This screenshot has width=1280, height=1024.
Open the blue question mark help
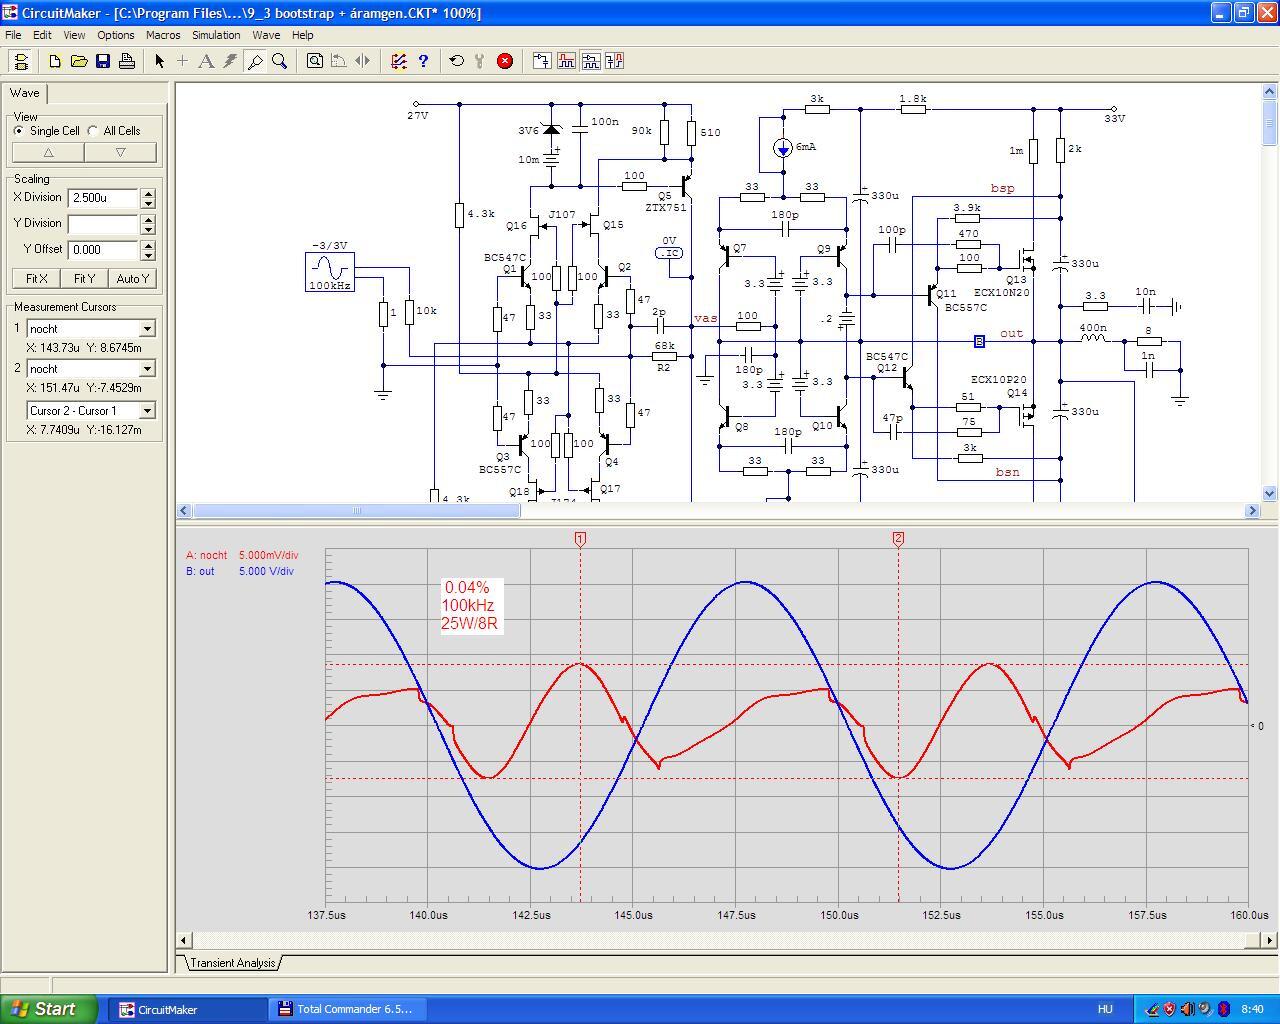423,61
